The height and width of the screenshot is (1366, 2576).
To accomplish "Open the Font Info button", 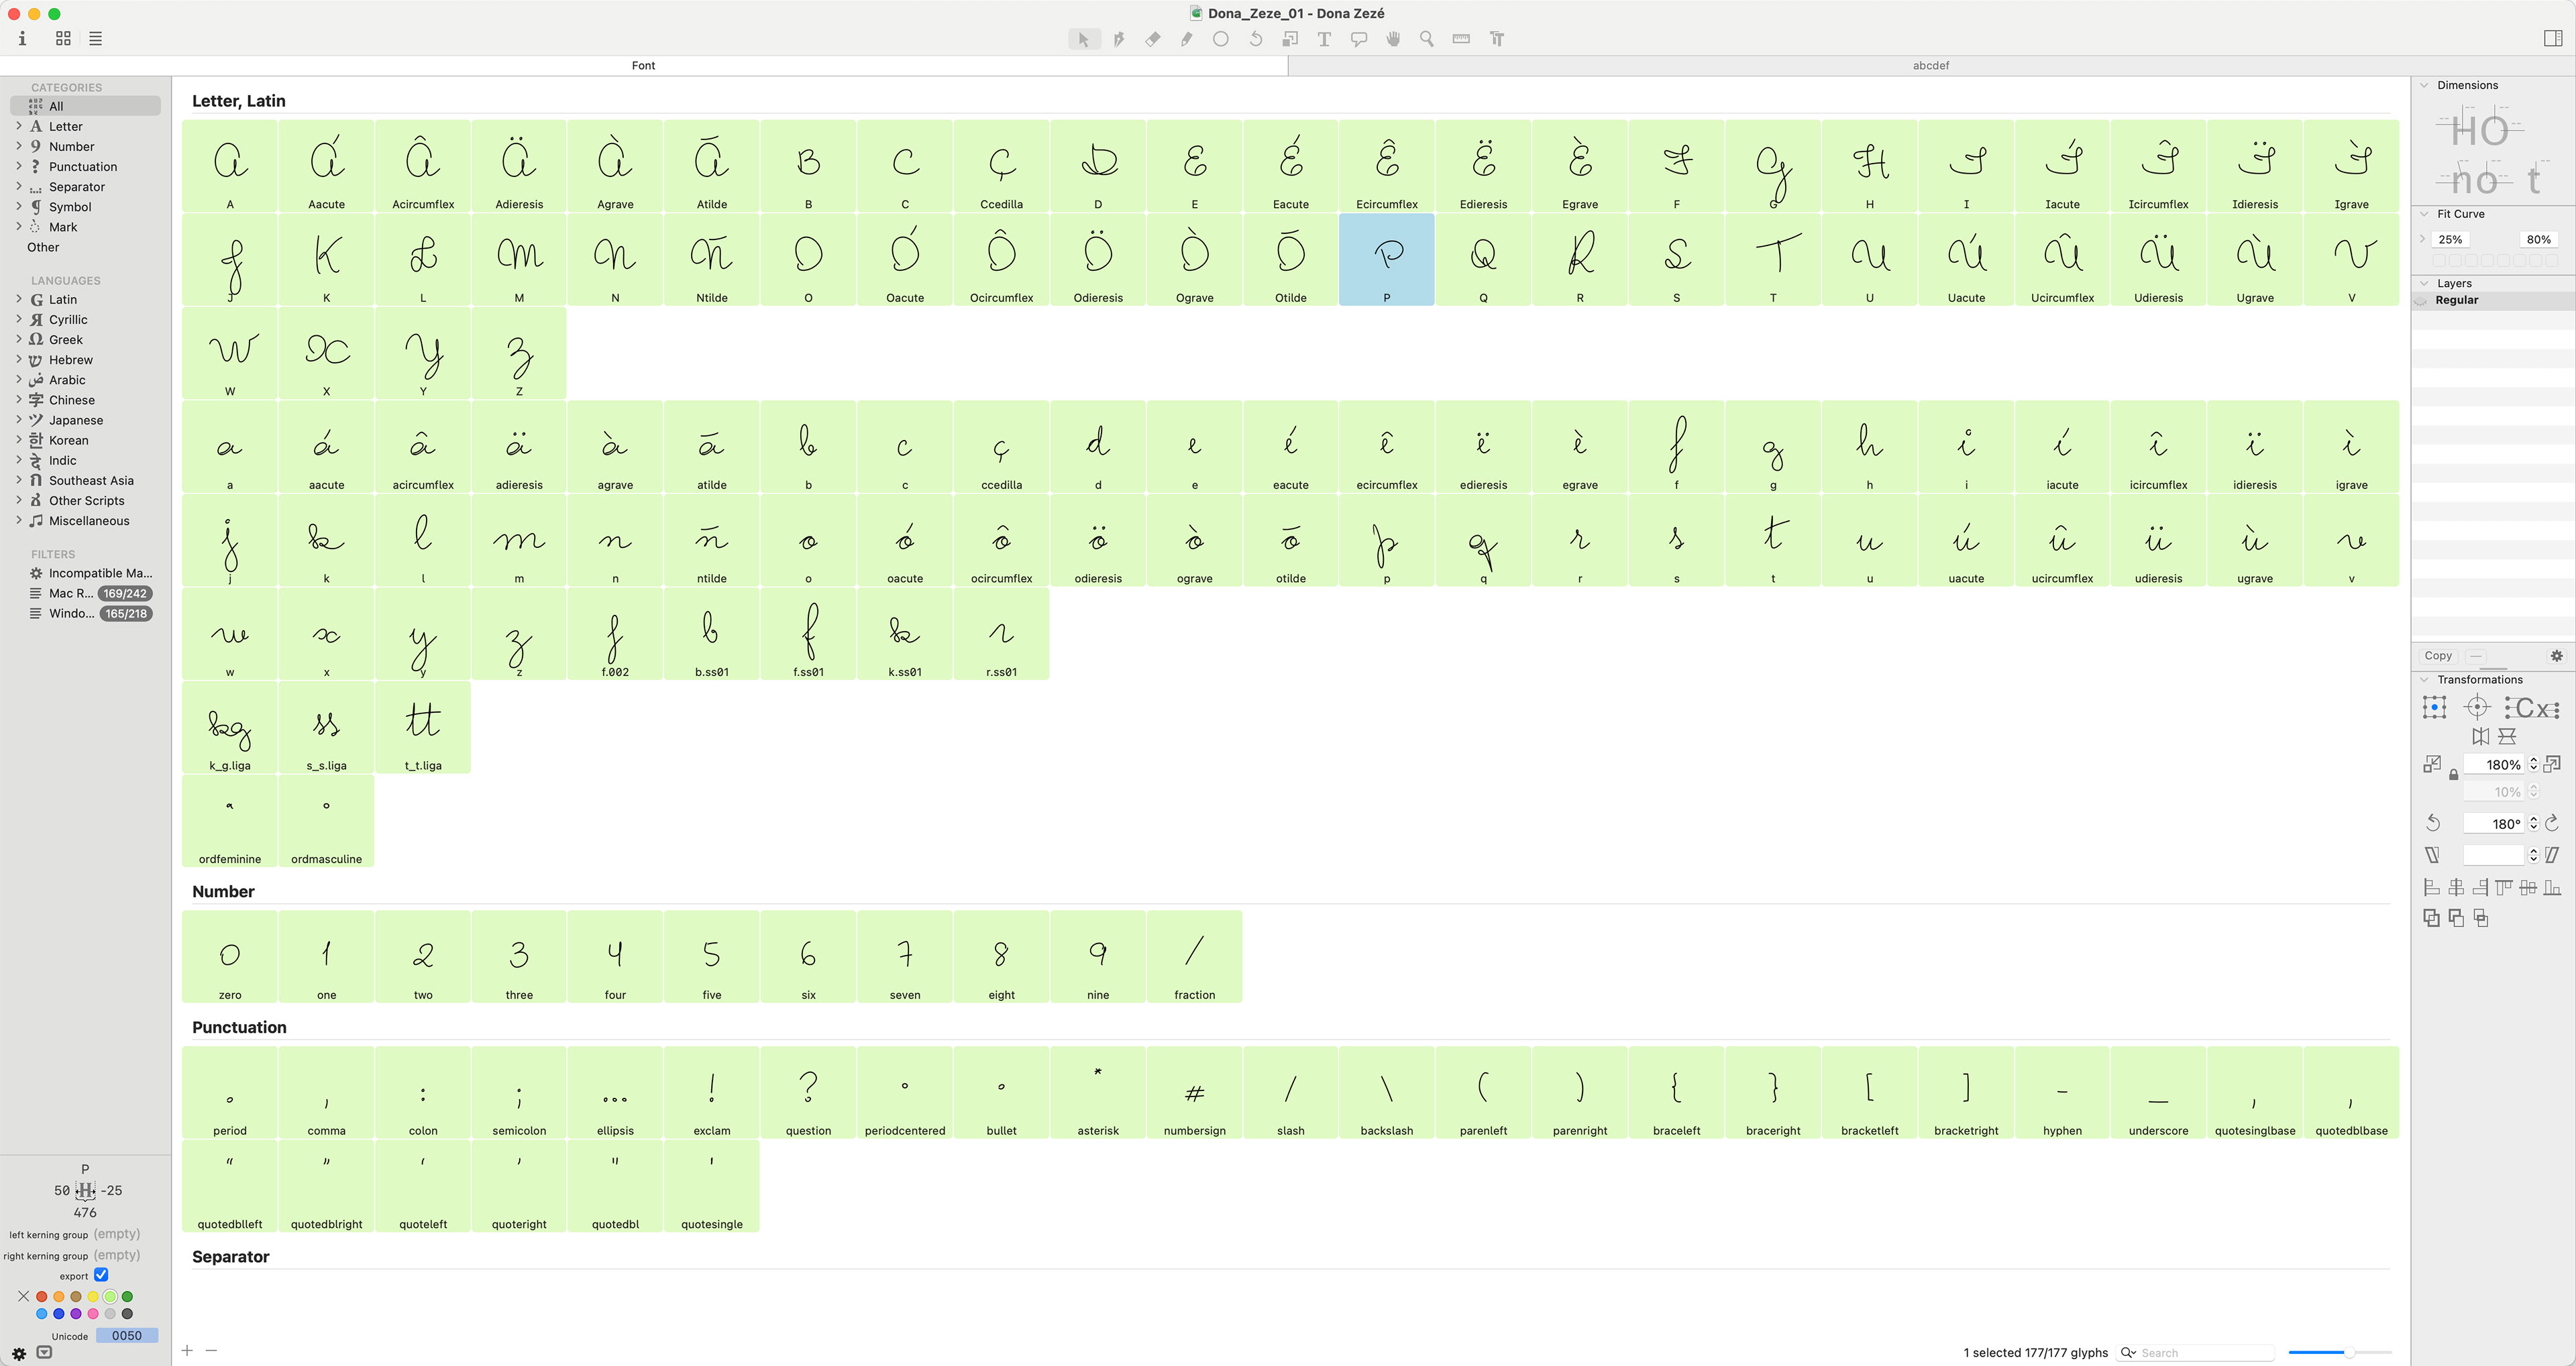I will (22, 39).
